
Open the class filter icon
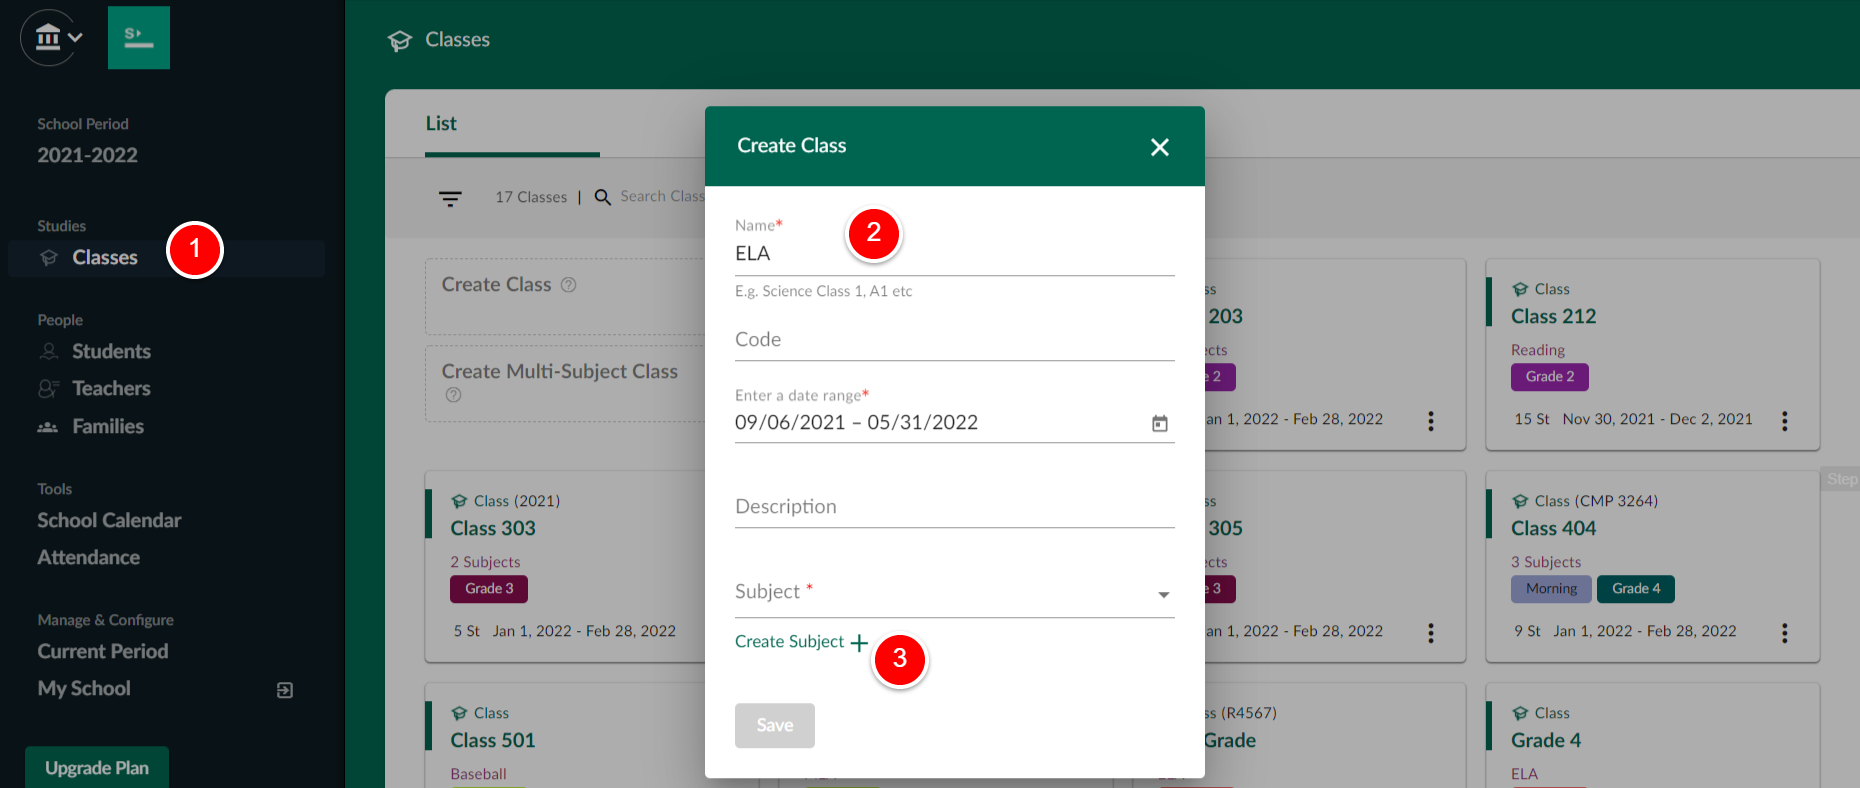450,198
